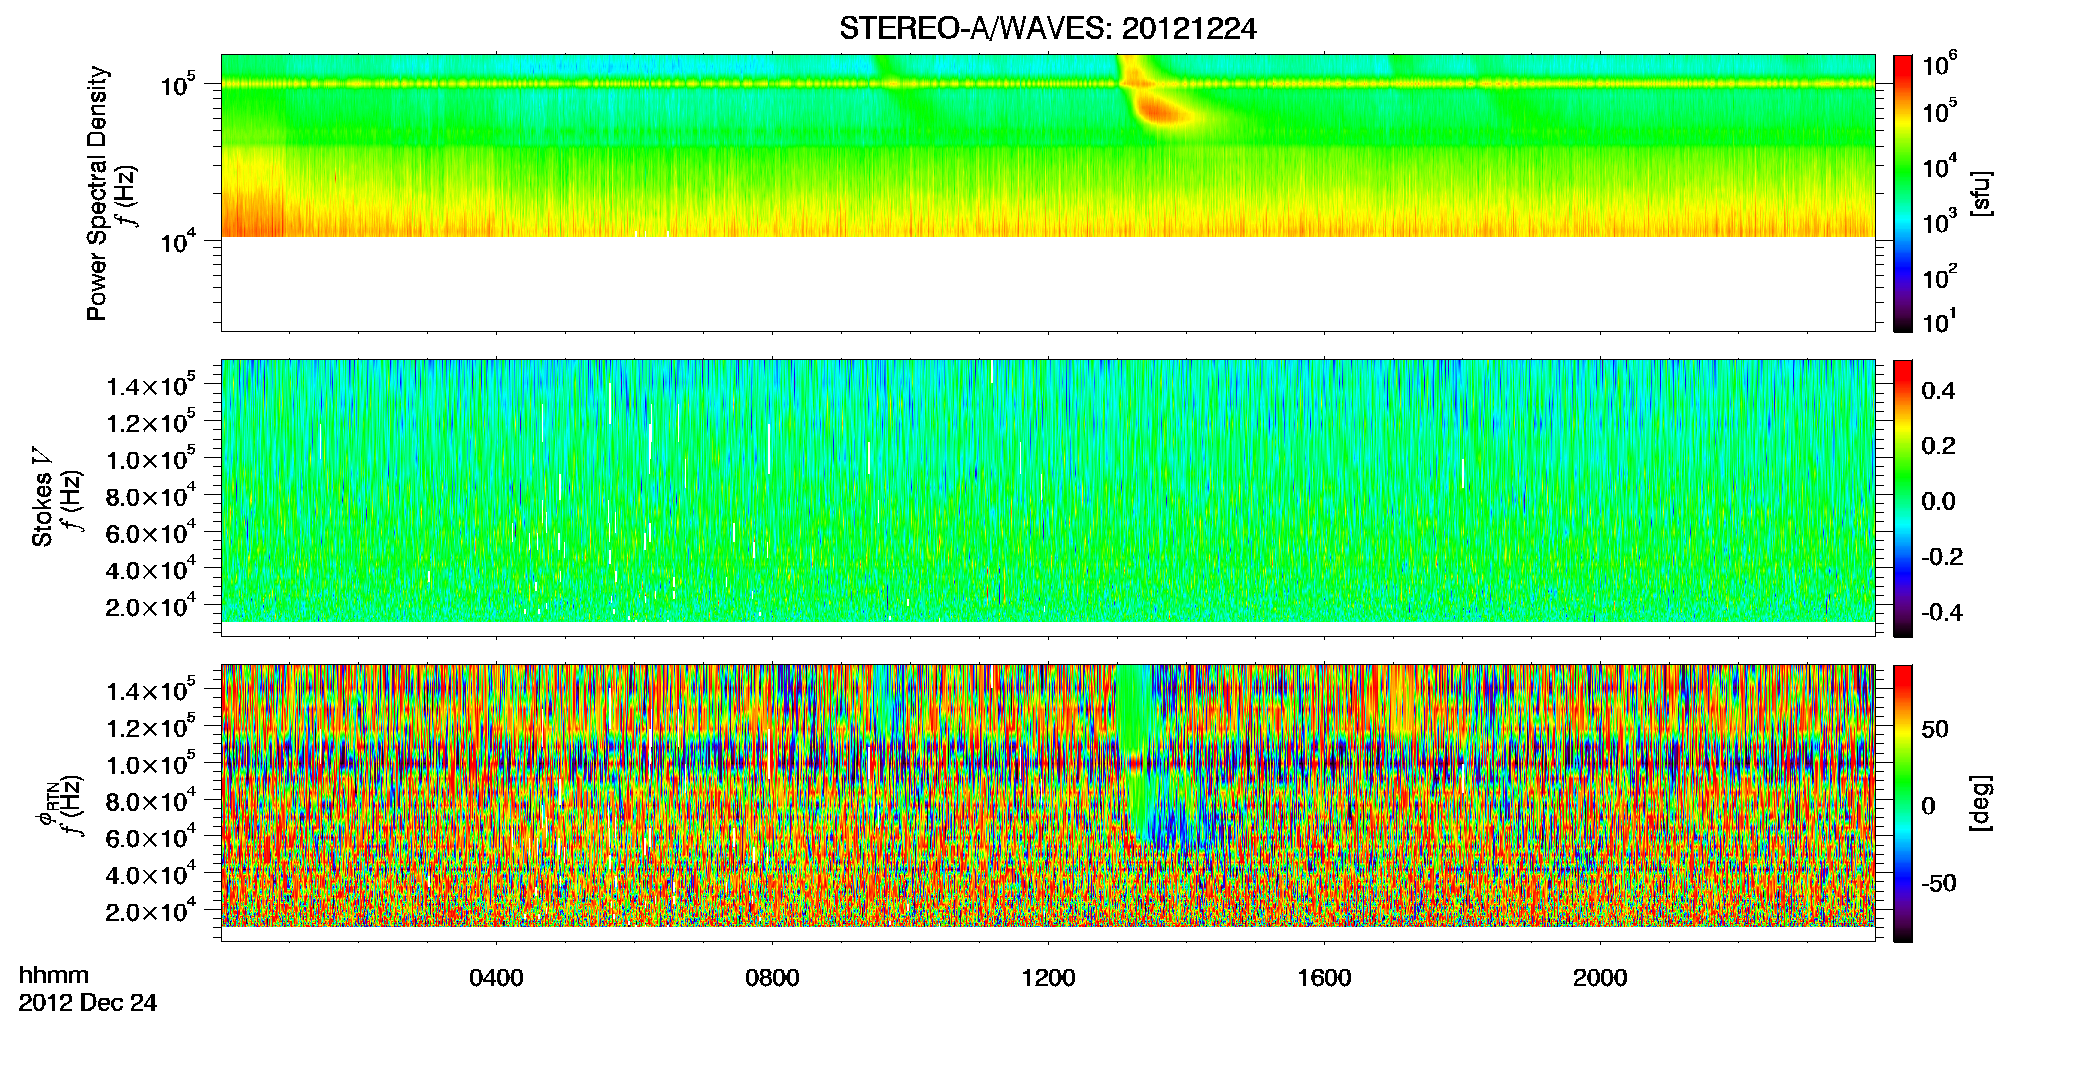This screenshot has height=1080, width=2096.
Task: Click the -0.2 label on the Stokes V color bar
Action: [x=1942, y=557]
